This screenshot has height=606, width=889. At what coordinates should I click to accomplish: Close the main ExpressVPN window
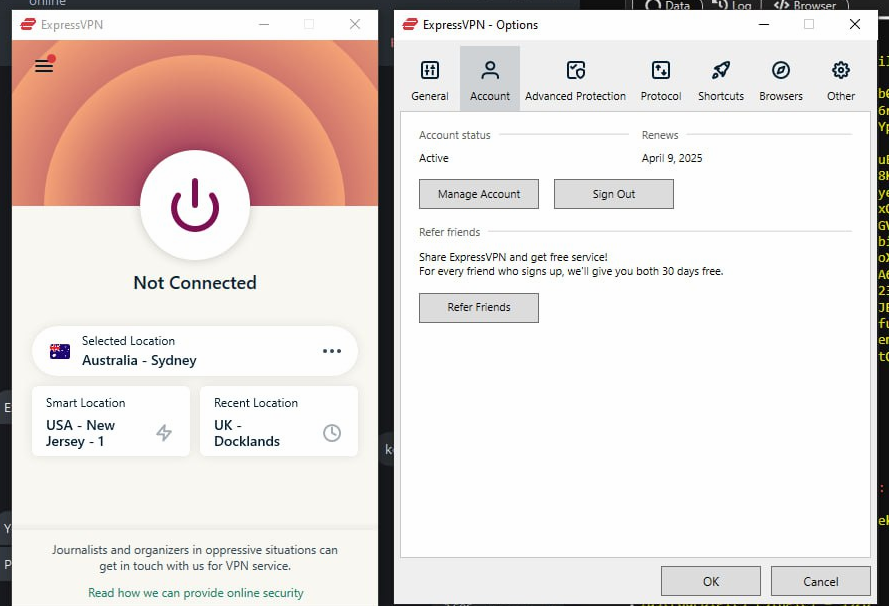[x=355, y=24]
